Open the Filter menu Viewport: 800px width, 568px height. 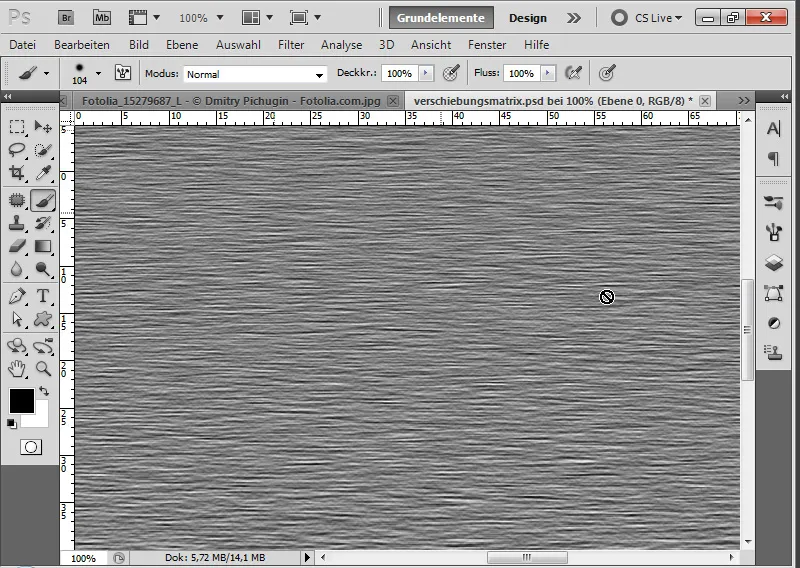click(291, 45)
